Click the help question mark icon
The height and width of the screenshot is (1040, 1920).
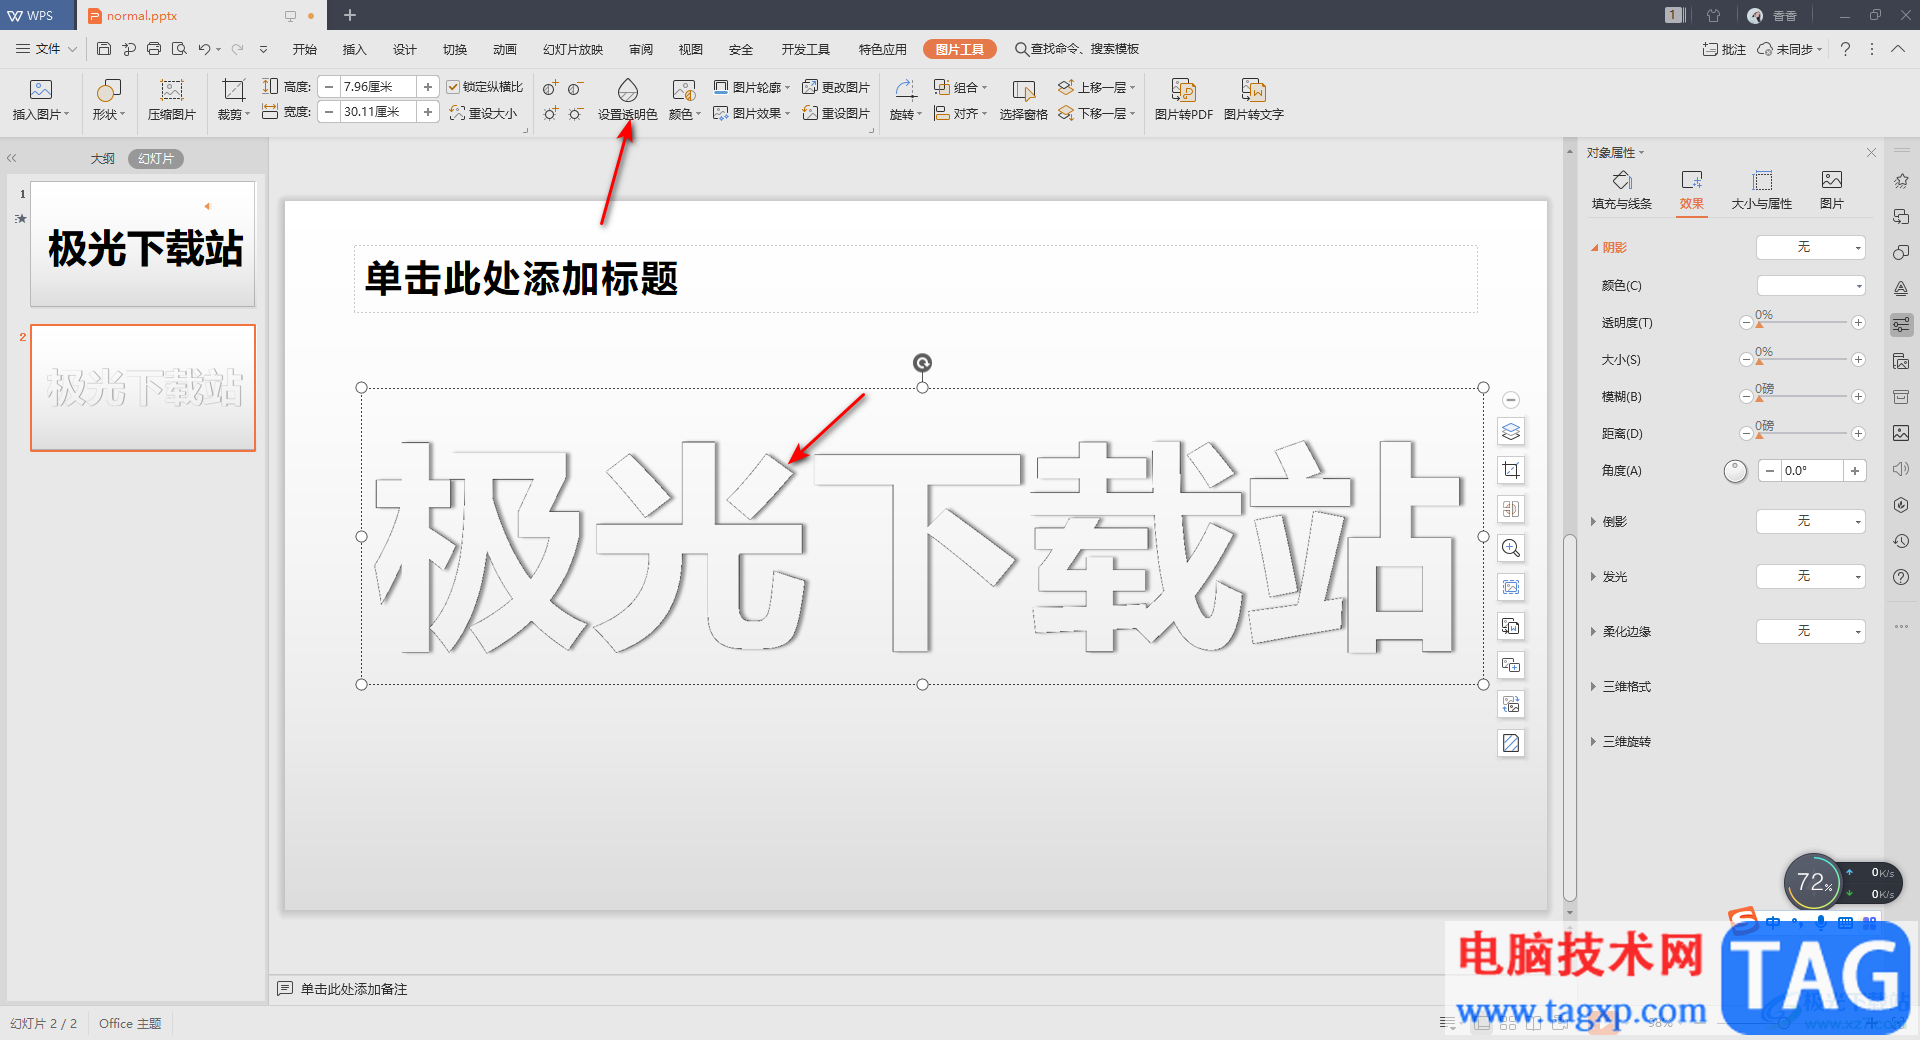point(1845,49)
